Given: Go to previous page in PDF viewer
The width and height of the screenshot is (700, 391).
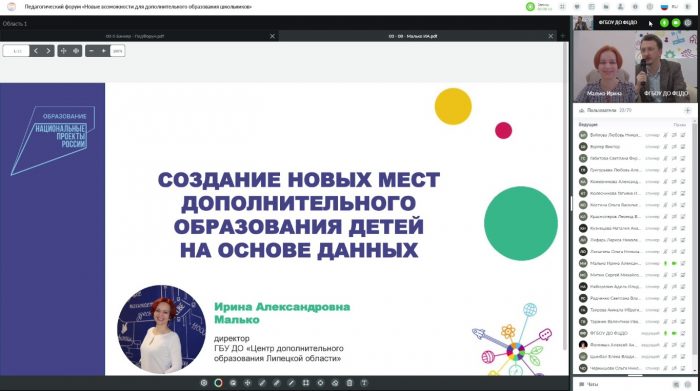Looking at the screenshot, I should [36, 51].
